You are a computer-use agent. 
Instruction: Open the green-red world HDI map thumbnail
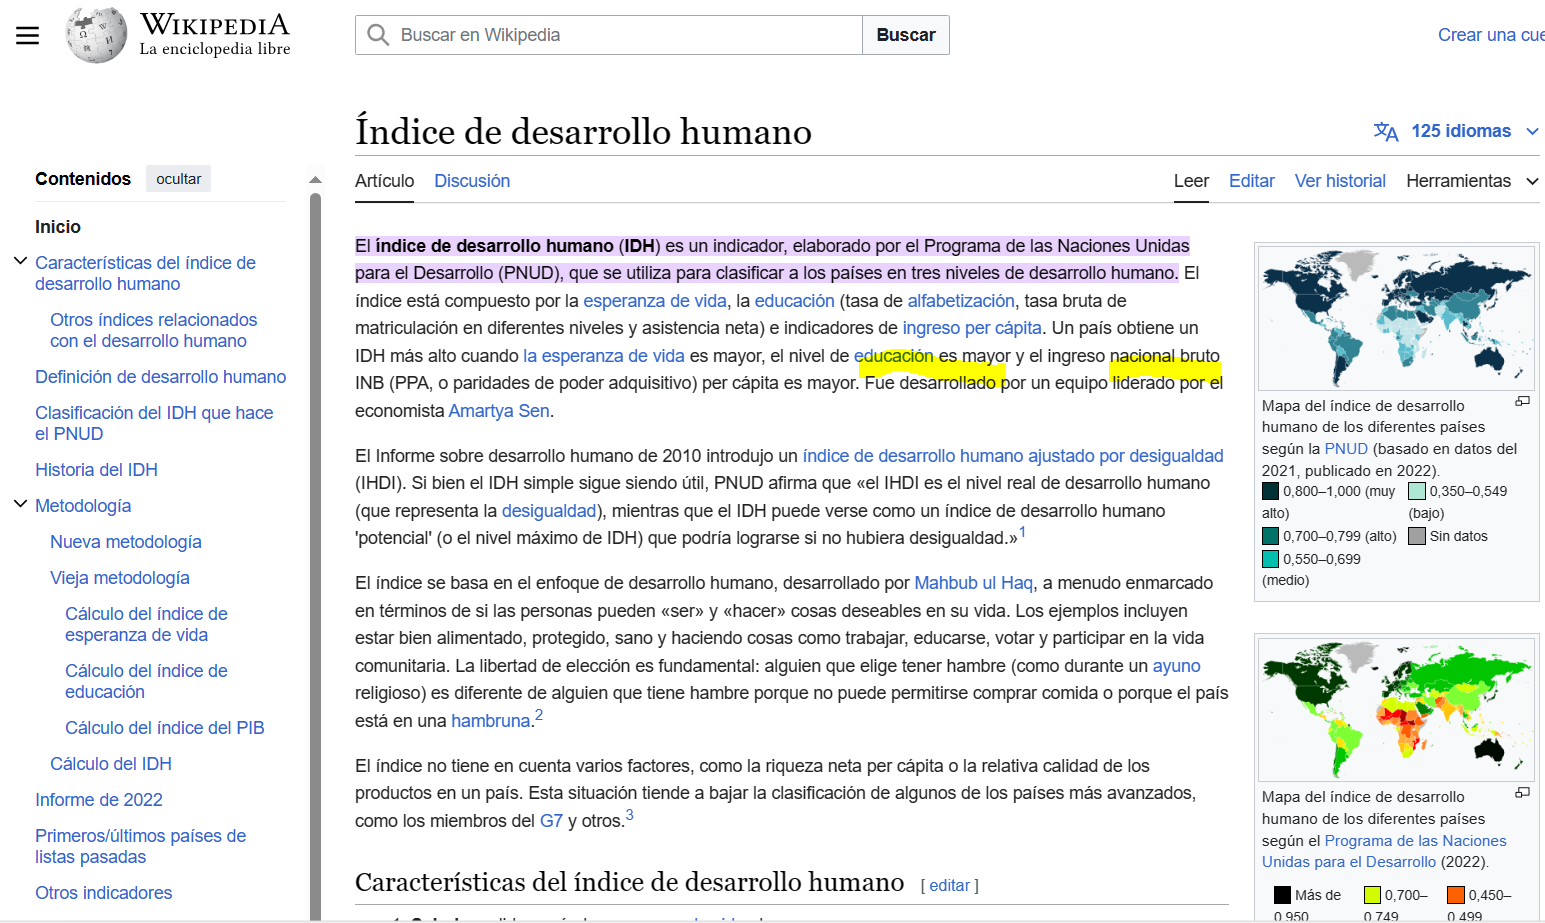(1396, 710)
